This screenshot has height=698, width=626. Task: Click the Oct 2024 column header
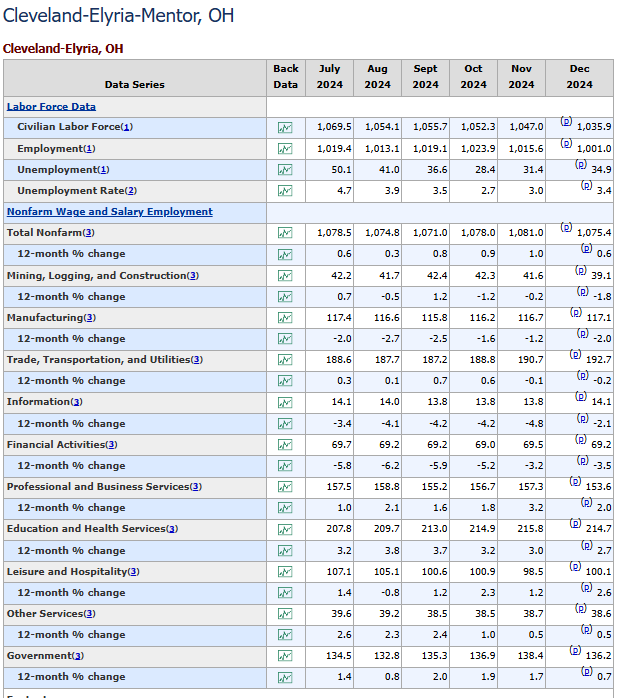pyautogui.click(x=473, y=77)
